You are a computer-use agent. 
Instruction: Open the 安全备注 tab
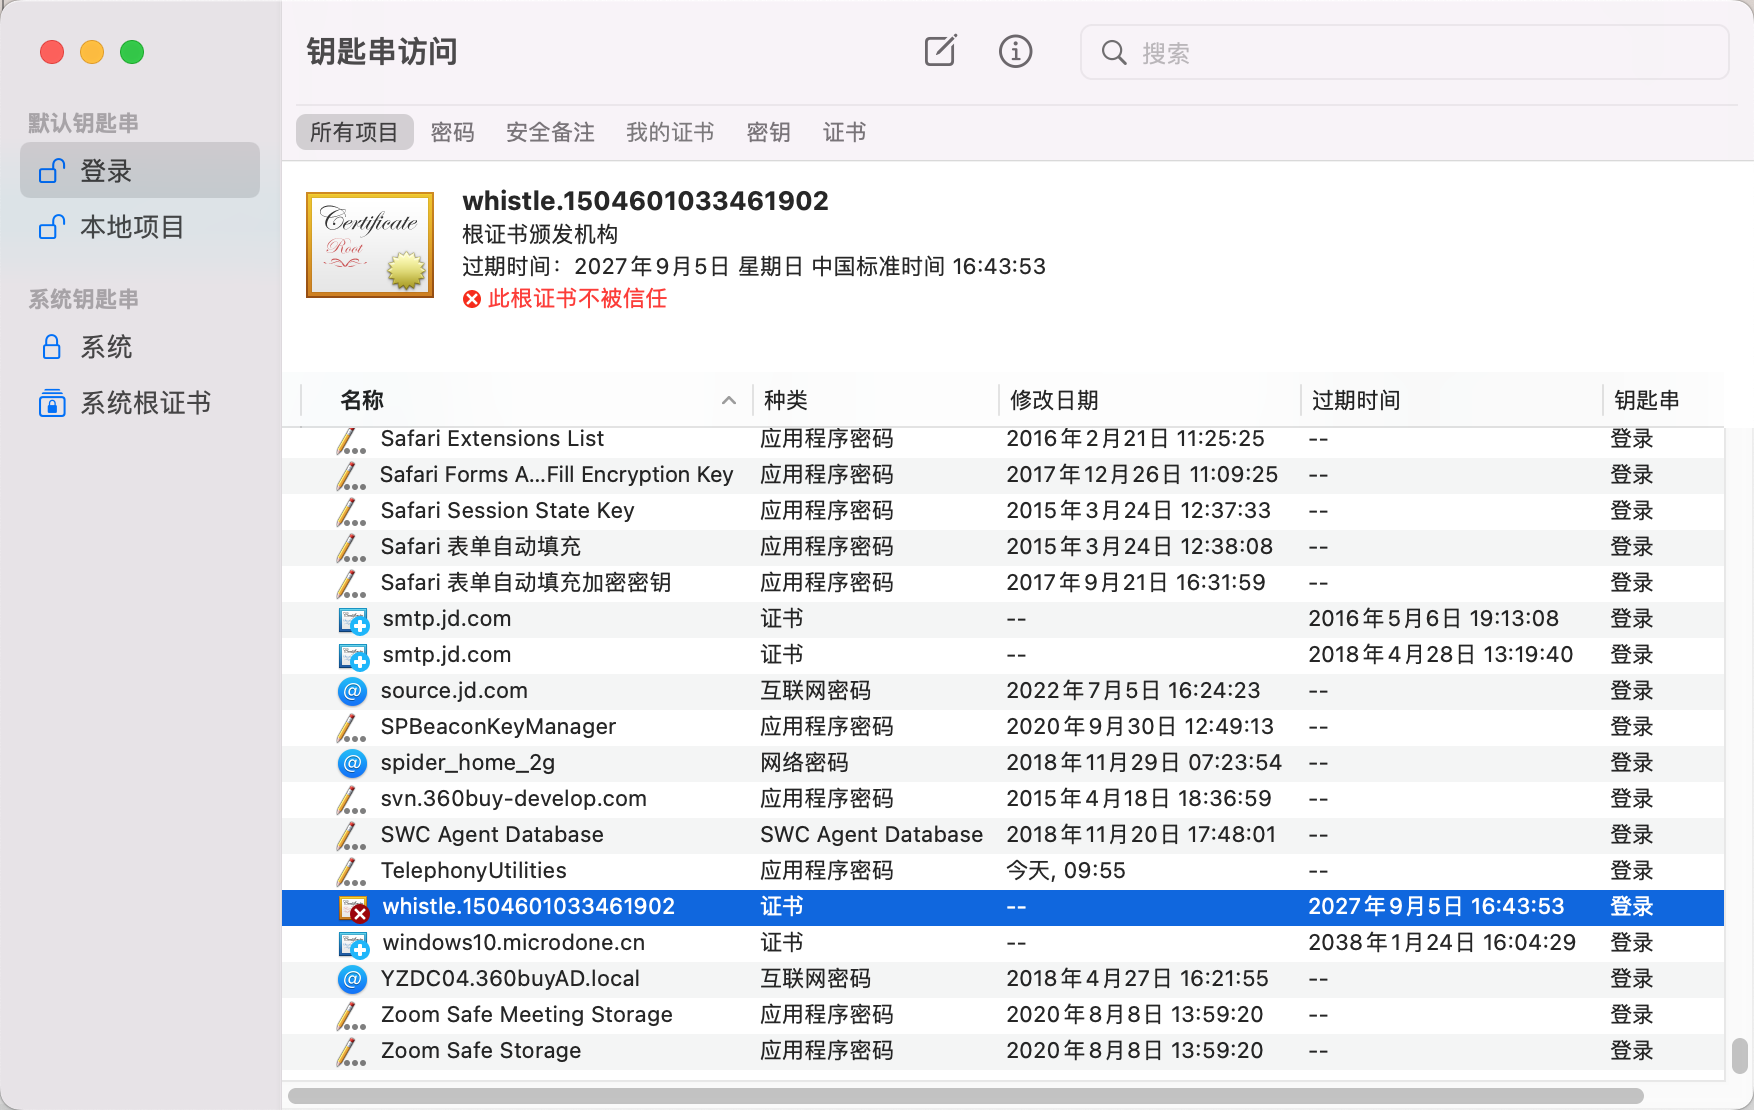point(550,132)
